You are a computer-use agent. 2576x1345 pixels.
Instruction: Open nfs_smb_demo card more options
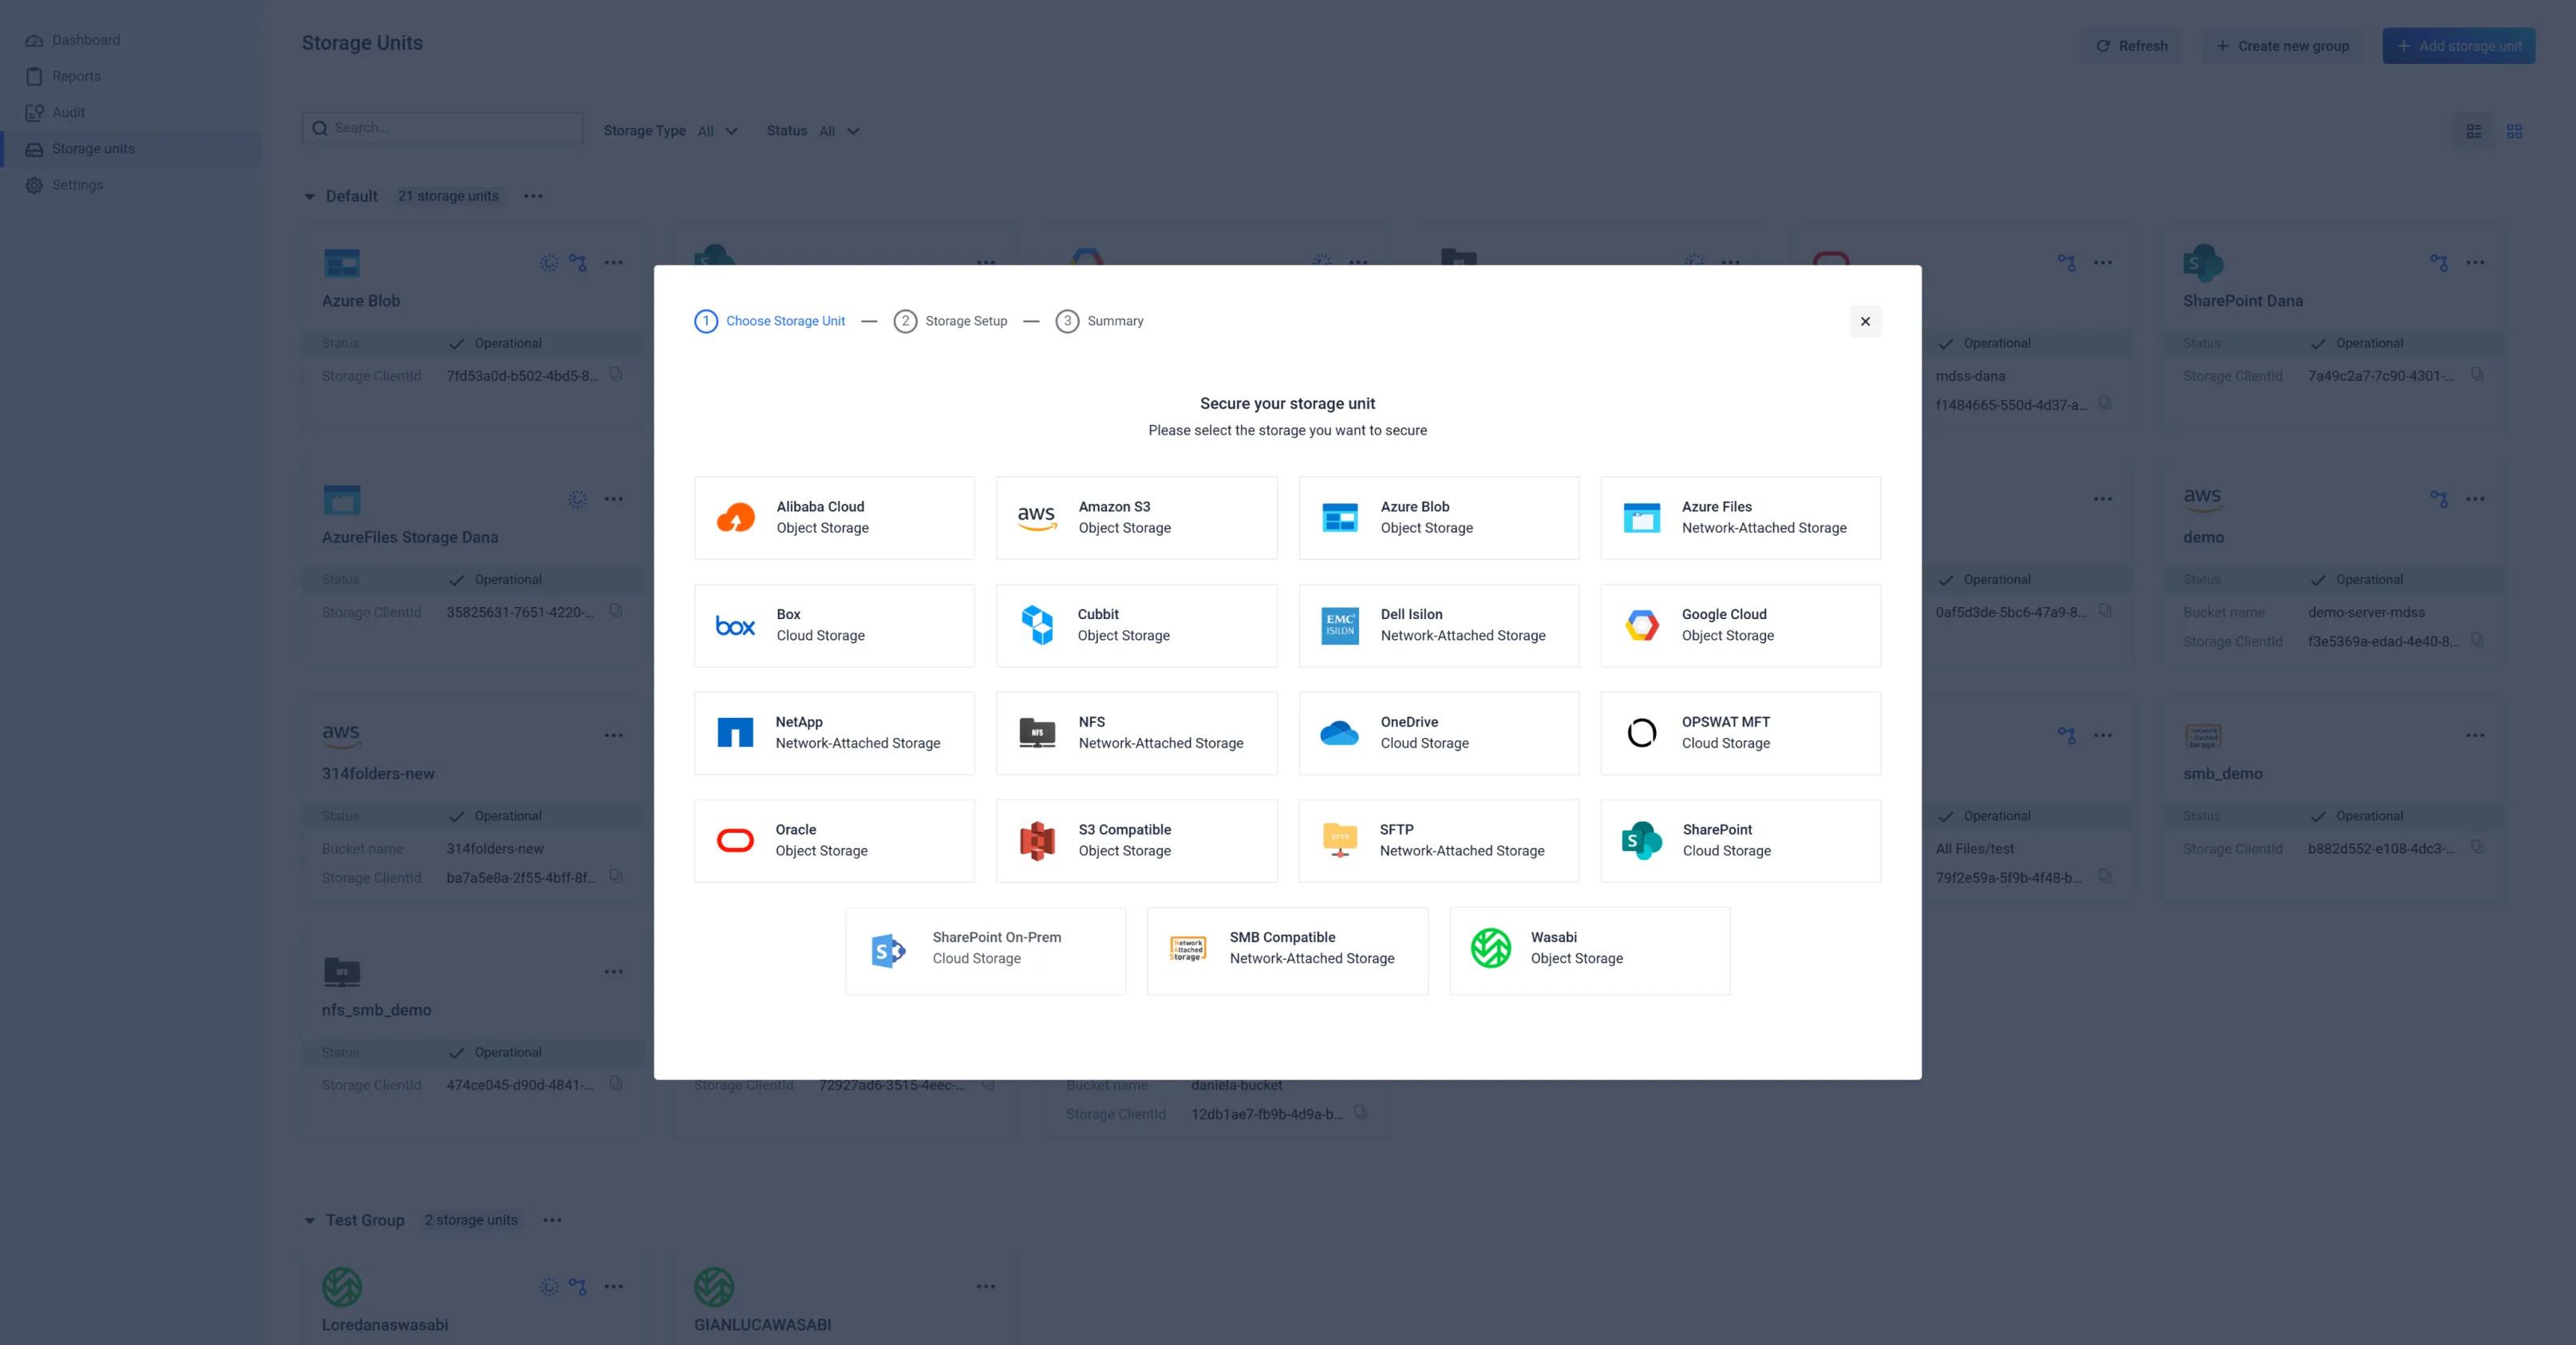pyautogui.click(x=614, y=972)
